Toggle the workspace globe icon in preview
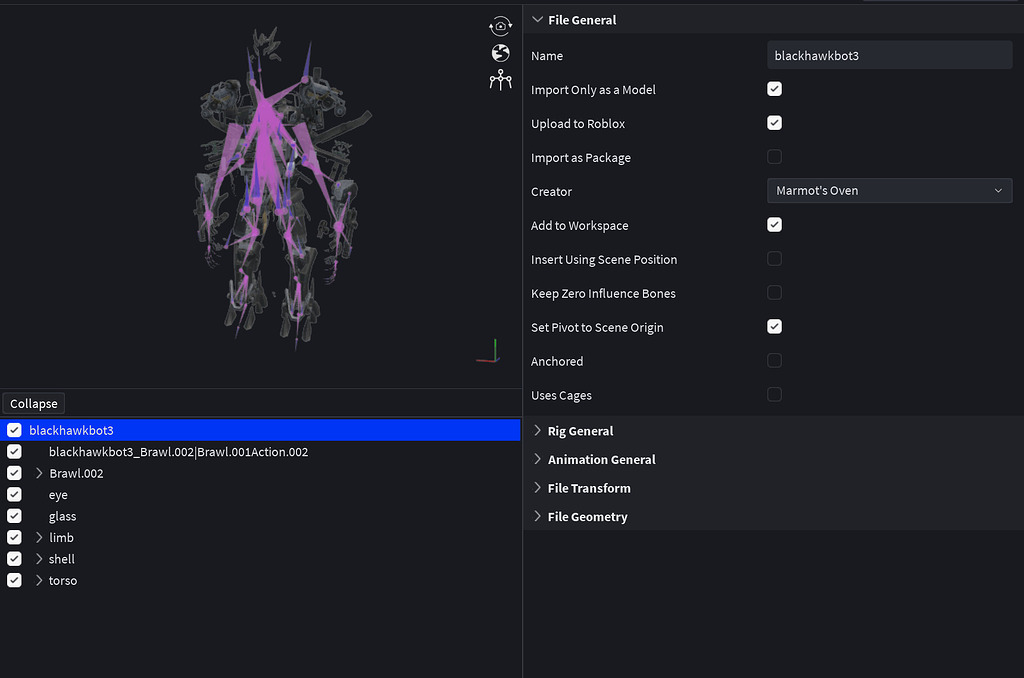 pyautogui.click(x=500, y=53)
